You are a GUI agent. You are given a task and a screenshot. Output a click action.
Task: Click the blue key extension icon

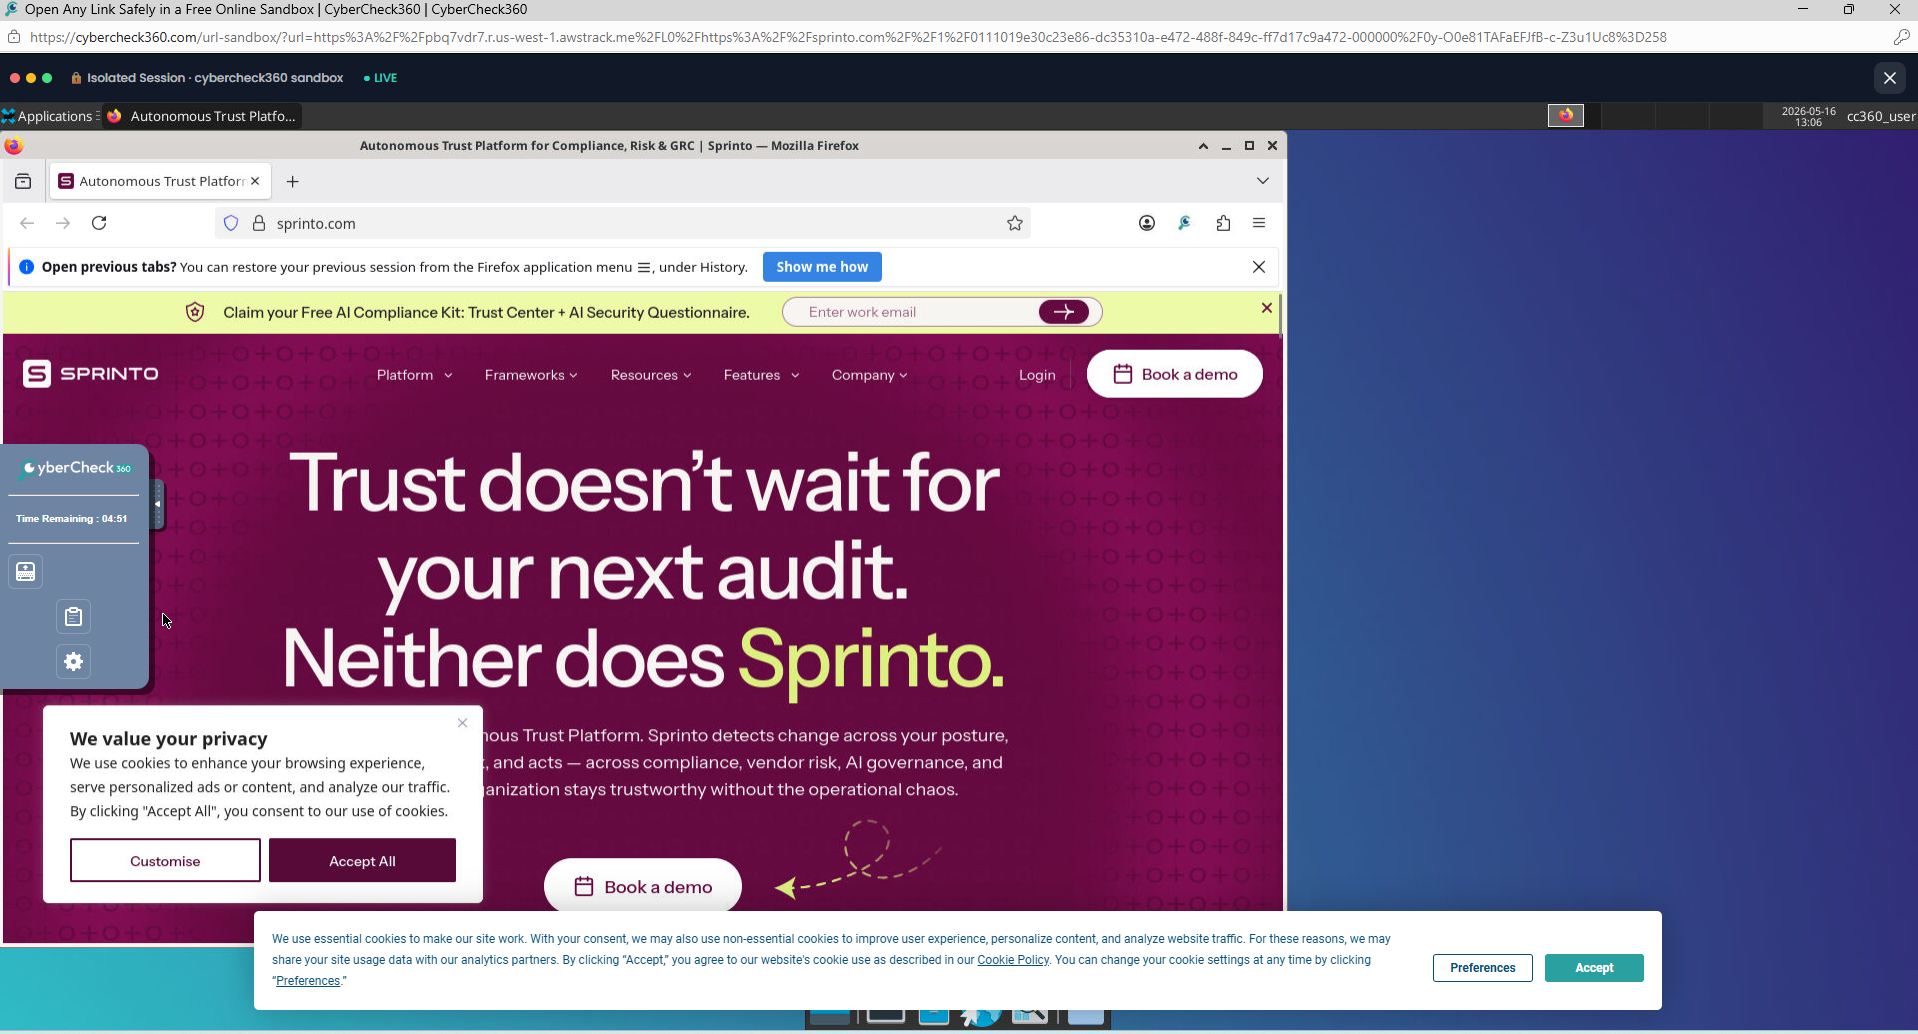(1185, 223)
